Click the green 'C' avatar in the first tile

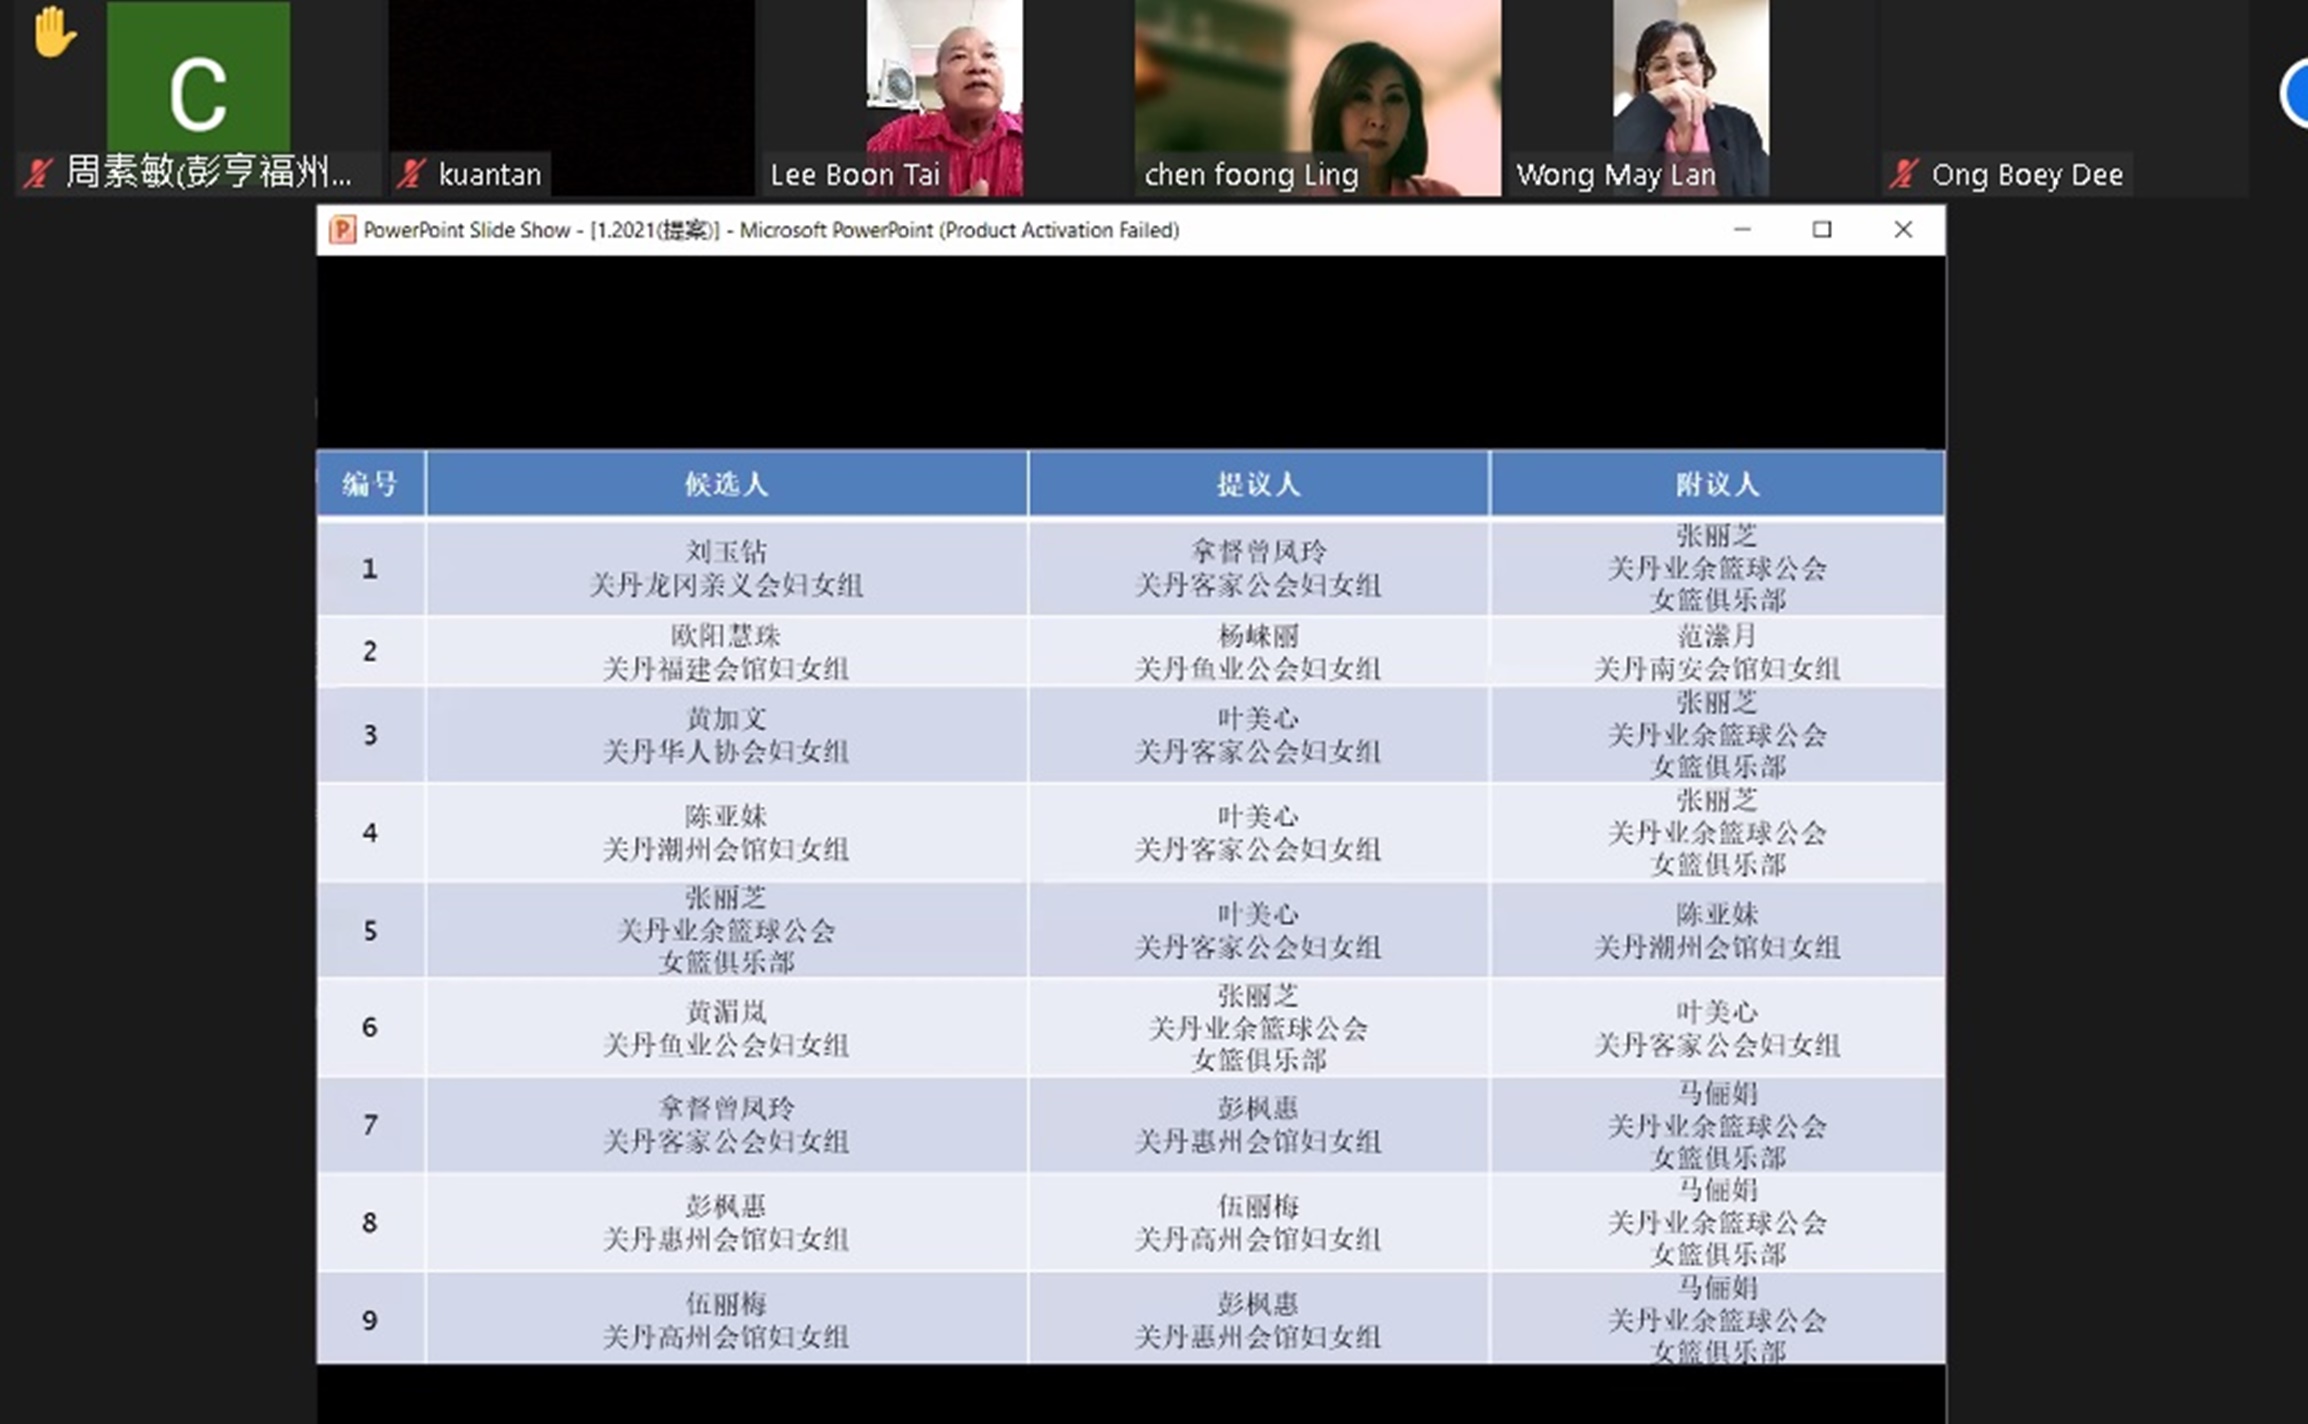coord(198,75)
